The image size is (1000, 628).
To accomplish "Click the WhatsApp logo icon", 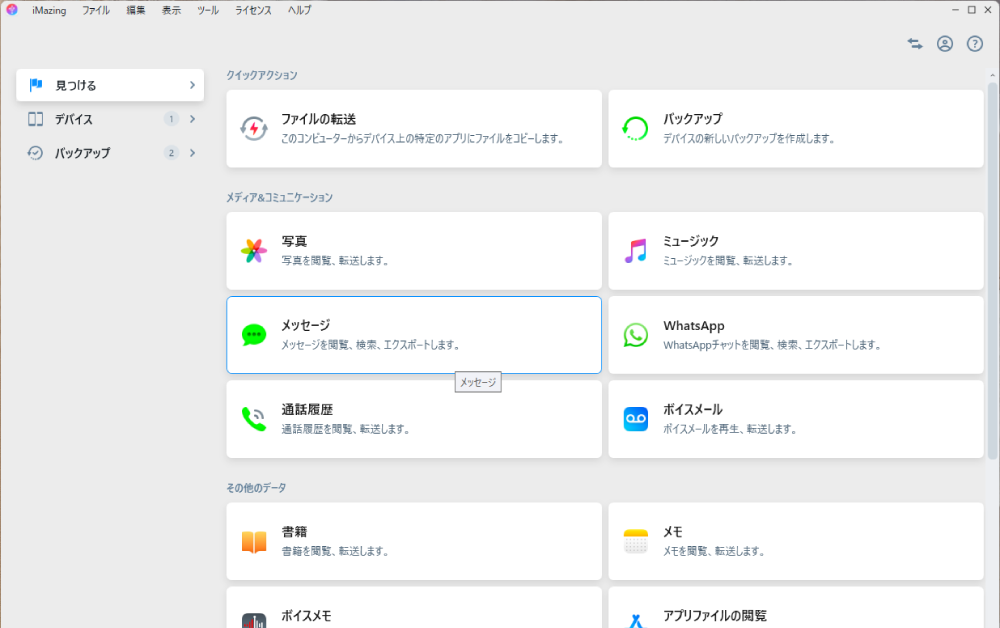I will coord(636,335).
